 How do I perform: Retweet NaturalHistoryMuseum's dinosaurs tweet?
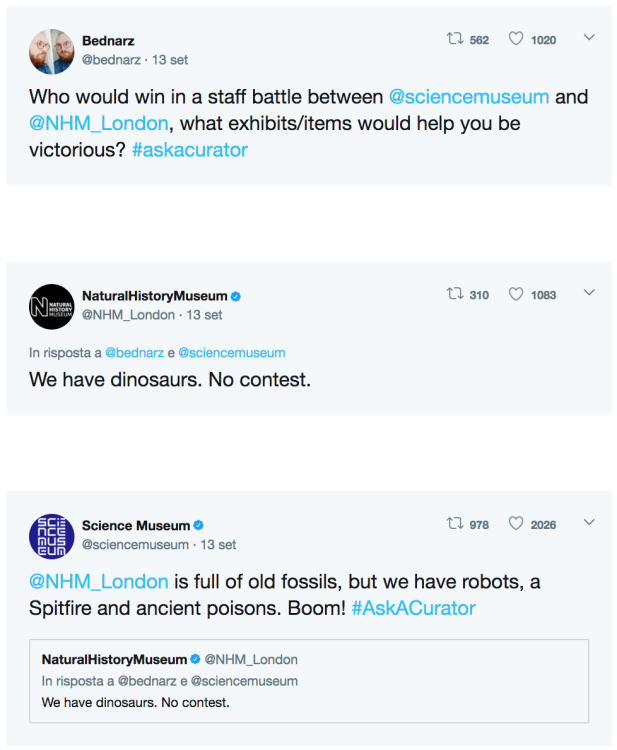click(x=455, y=294)
